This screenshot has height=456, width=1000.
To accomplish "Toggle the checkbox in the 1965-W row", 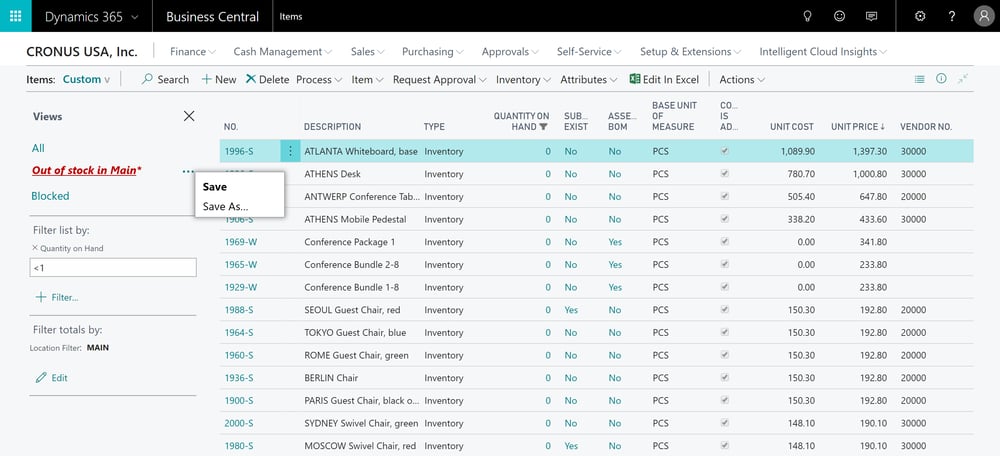I will pos(724,264).
